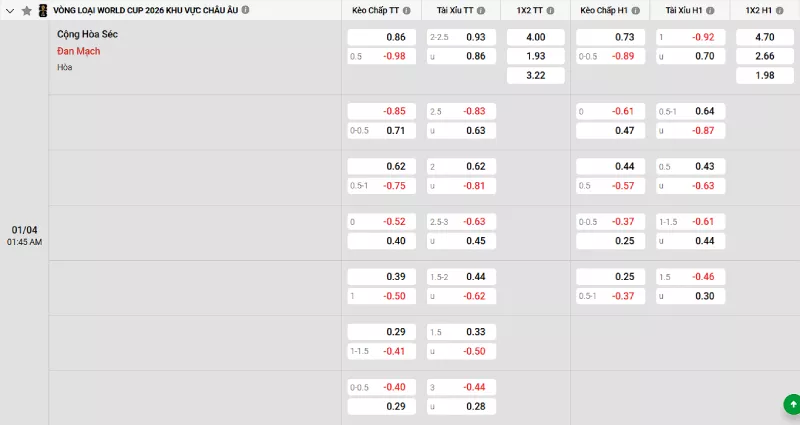Pick the -0.92 first-half over odds
Viewport: 800px width, 425px height.
690,37
